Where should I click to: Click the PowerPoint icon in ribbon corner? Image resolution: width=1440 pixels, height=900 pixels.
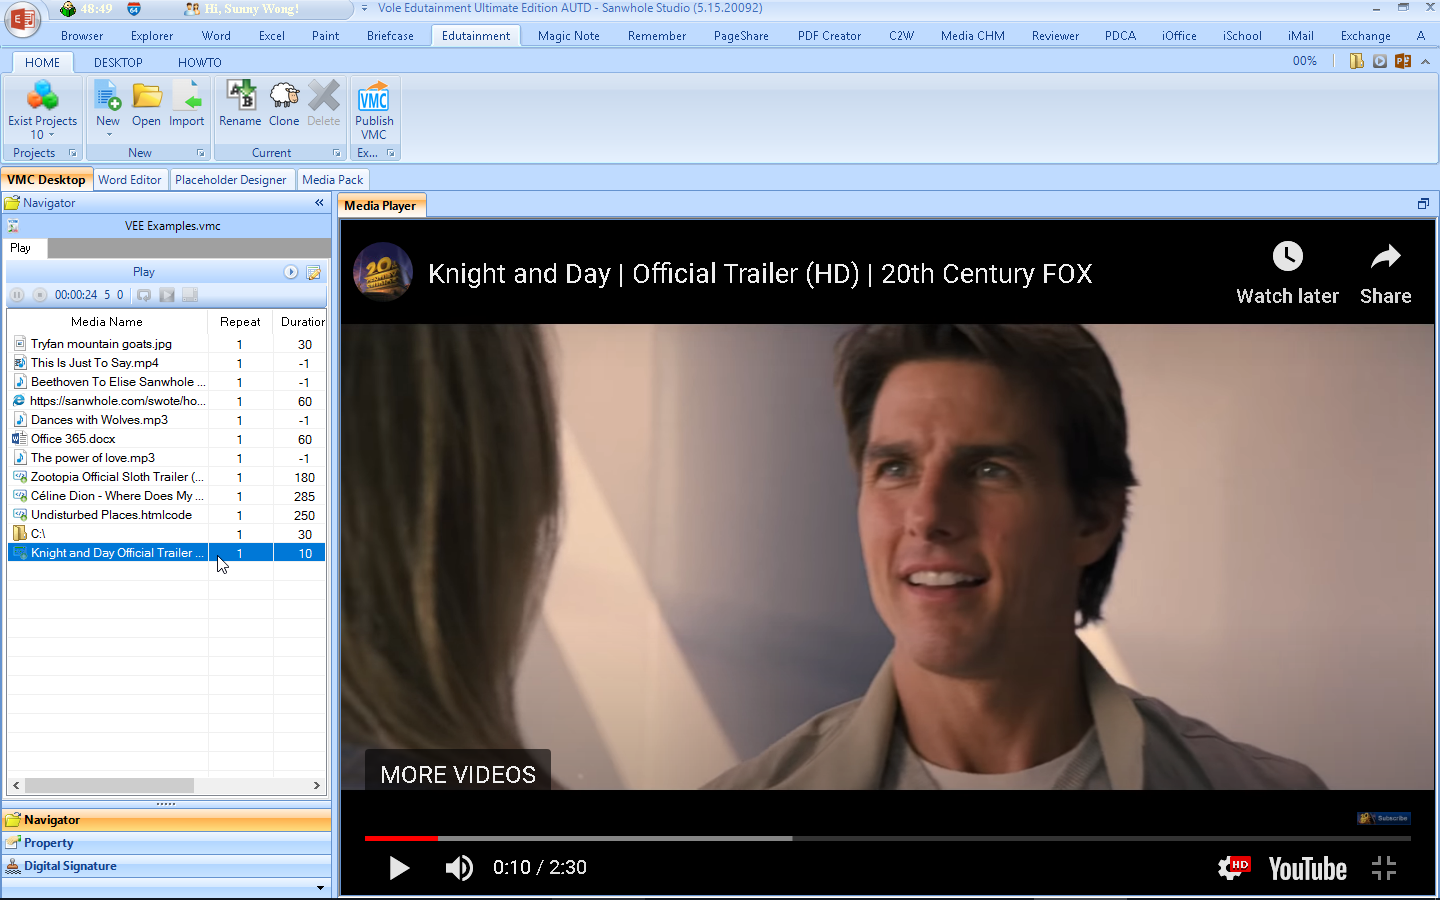pyautogui.click(x=1403, y=61)
